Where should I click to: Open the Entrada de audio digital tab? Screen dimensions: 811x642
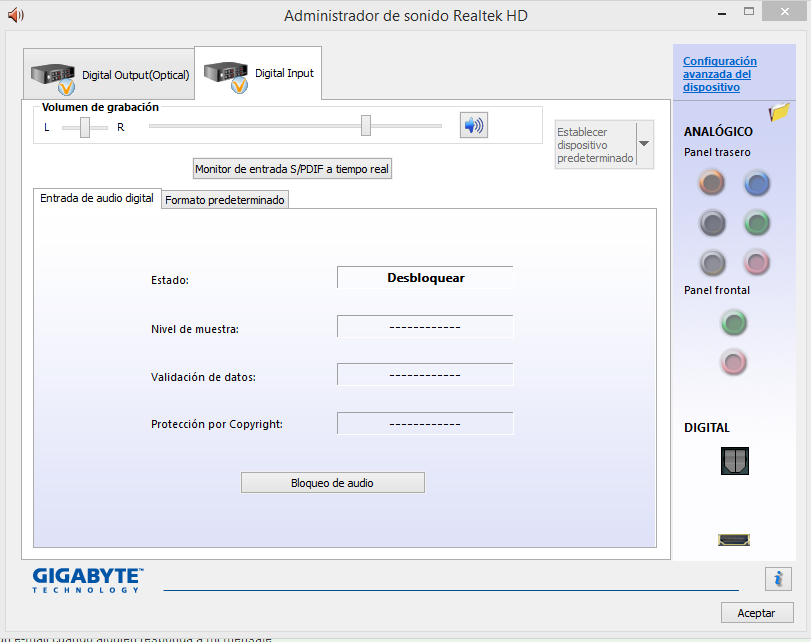97,198
